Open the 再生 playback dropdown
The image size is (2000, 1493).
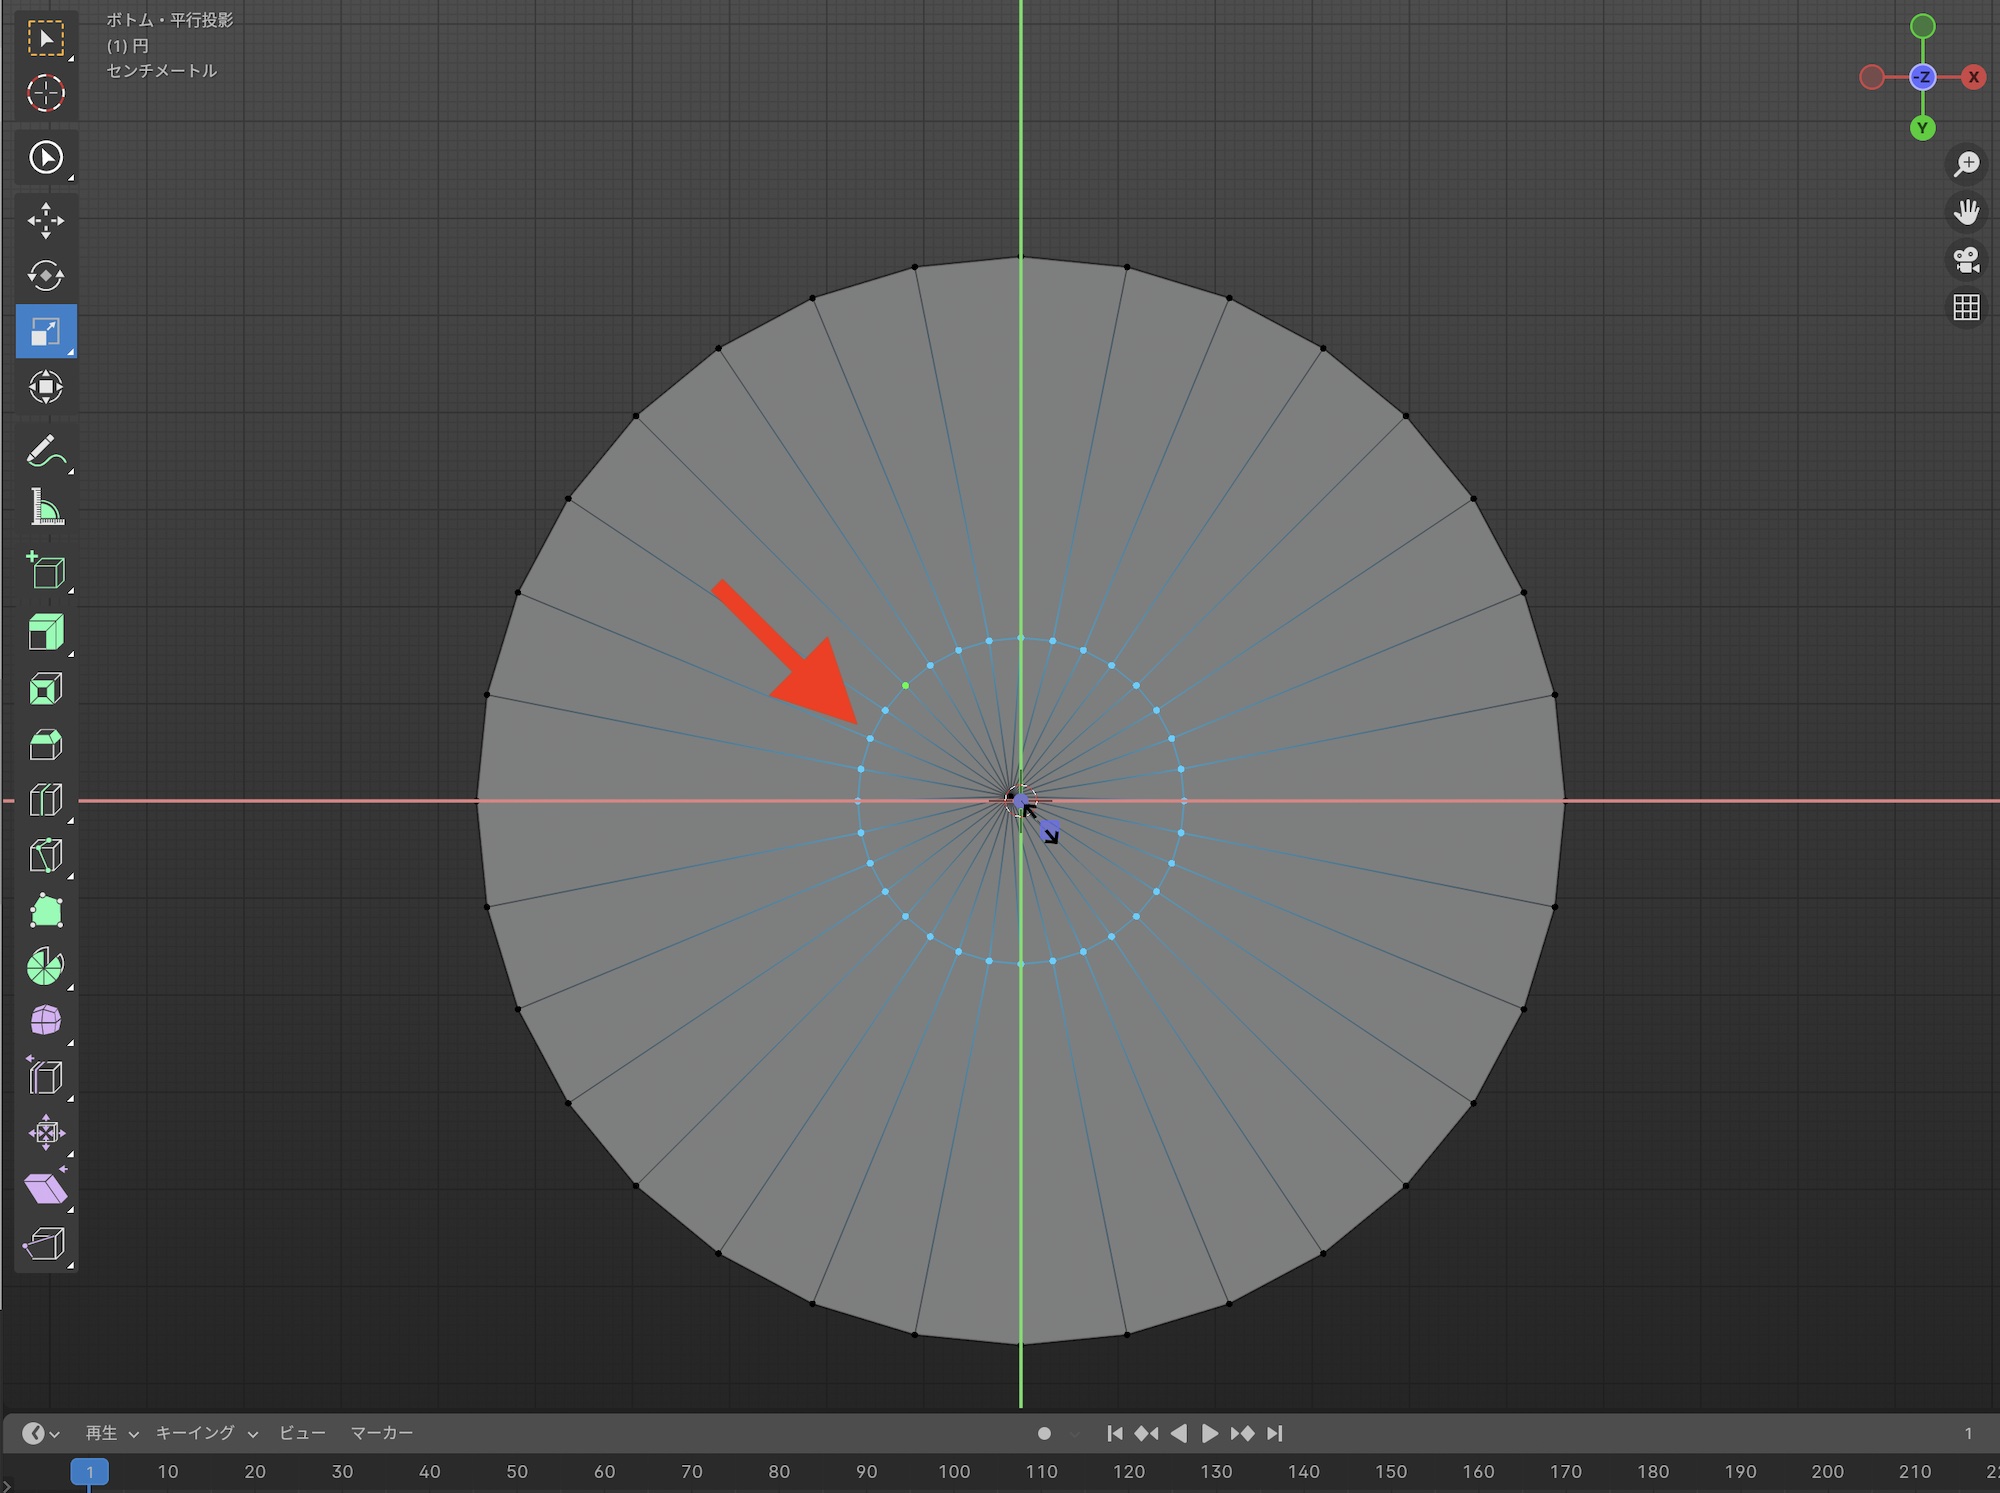click(x=110, y=1433)
